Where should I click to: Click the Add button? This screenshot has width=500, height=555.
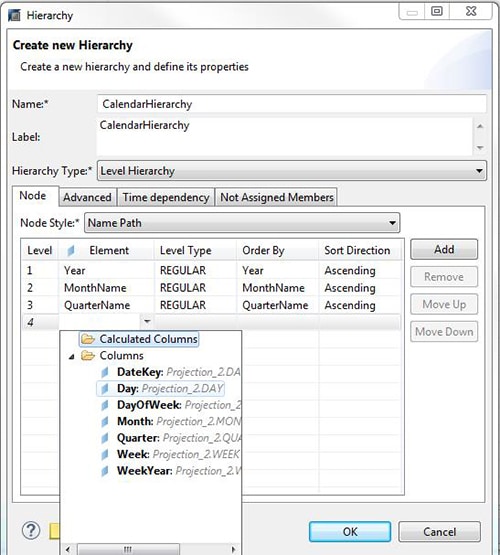[x=444, y=250]
